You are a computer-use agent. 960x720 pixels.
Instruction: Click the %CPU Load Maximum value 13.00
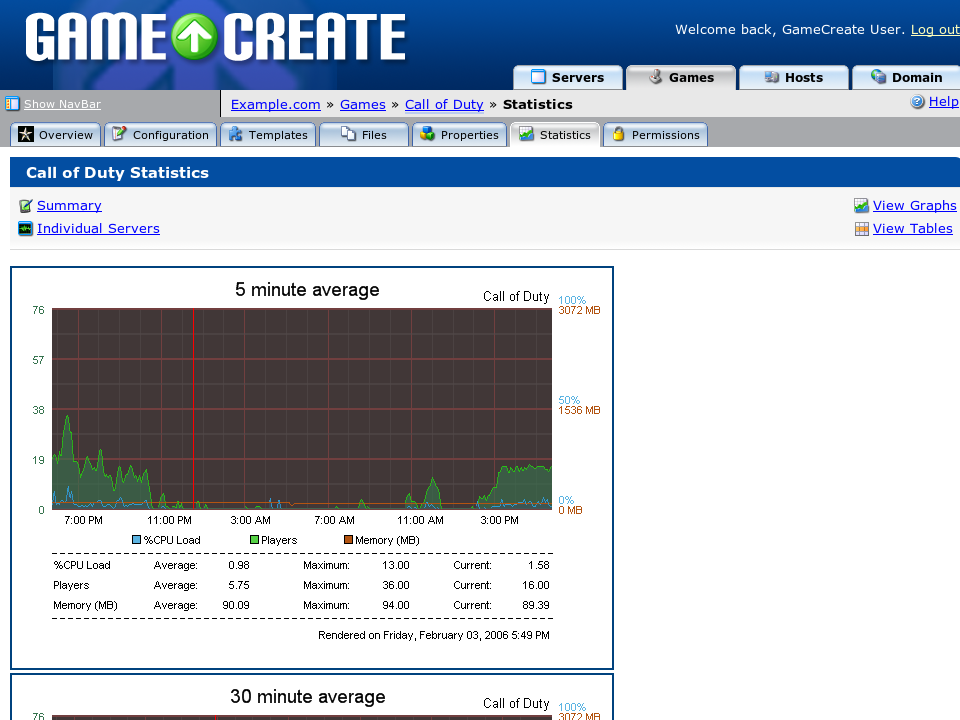396,565
